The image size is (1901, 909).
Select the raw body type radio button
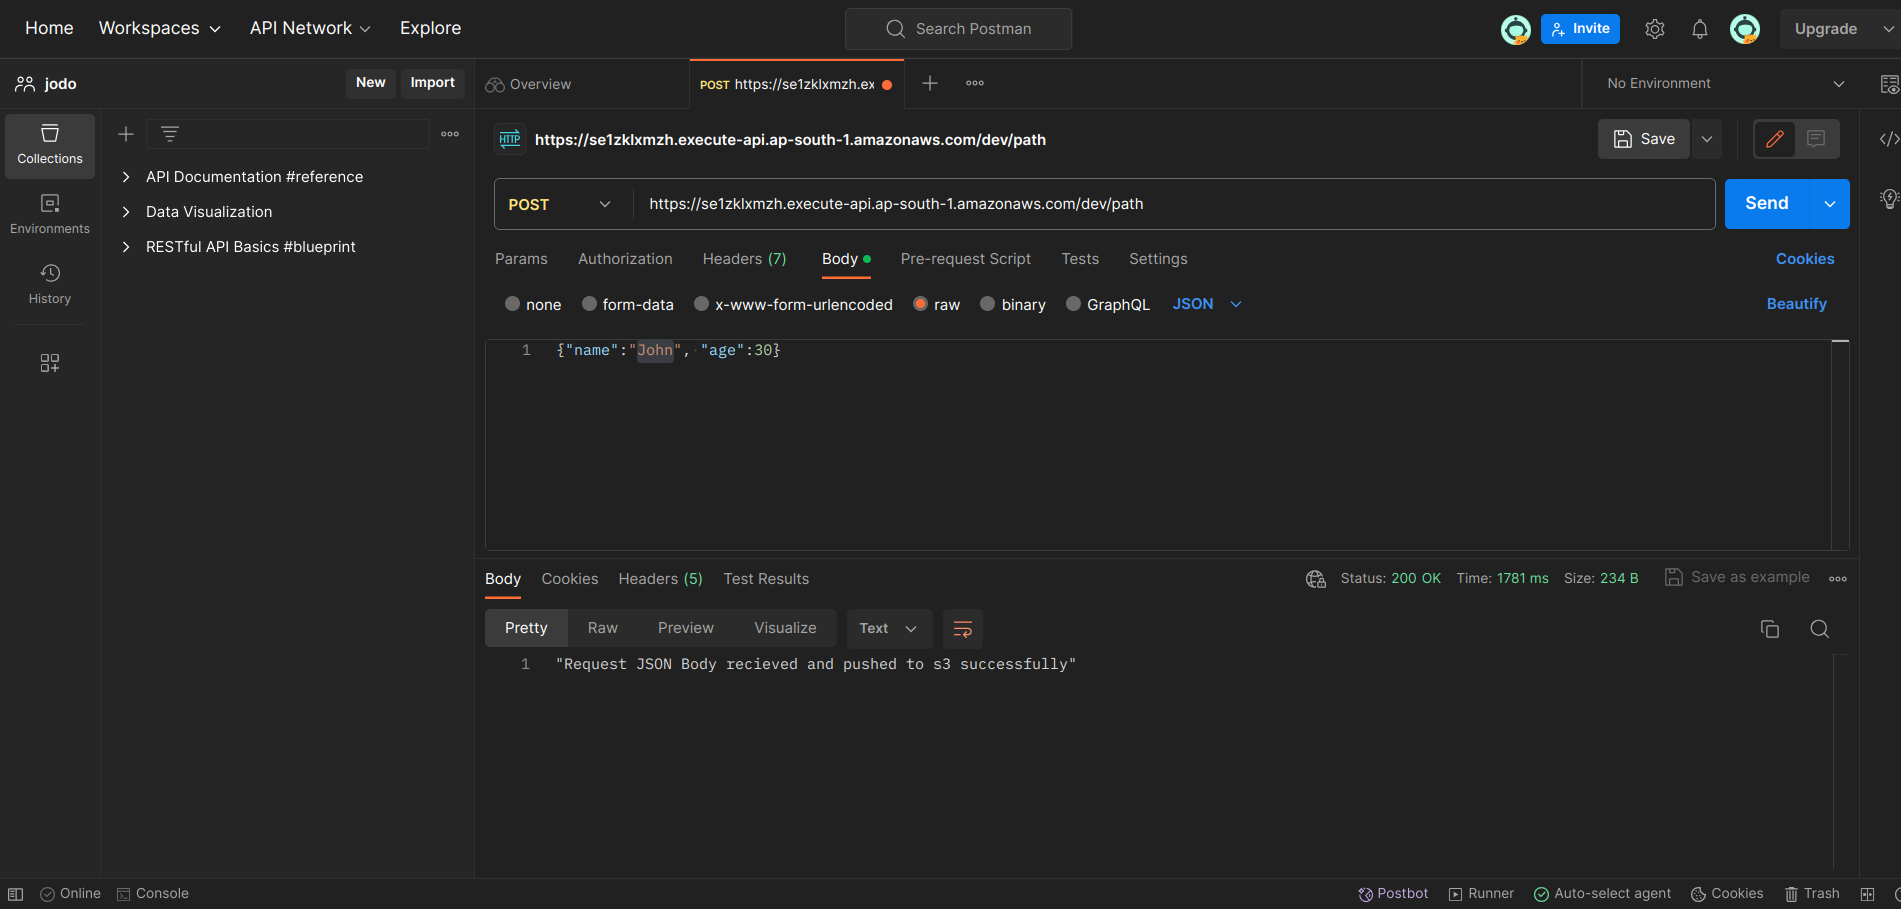(921, 304)
